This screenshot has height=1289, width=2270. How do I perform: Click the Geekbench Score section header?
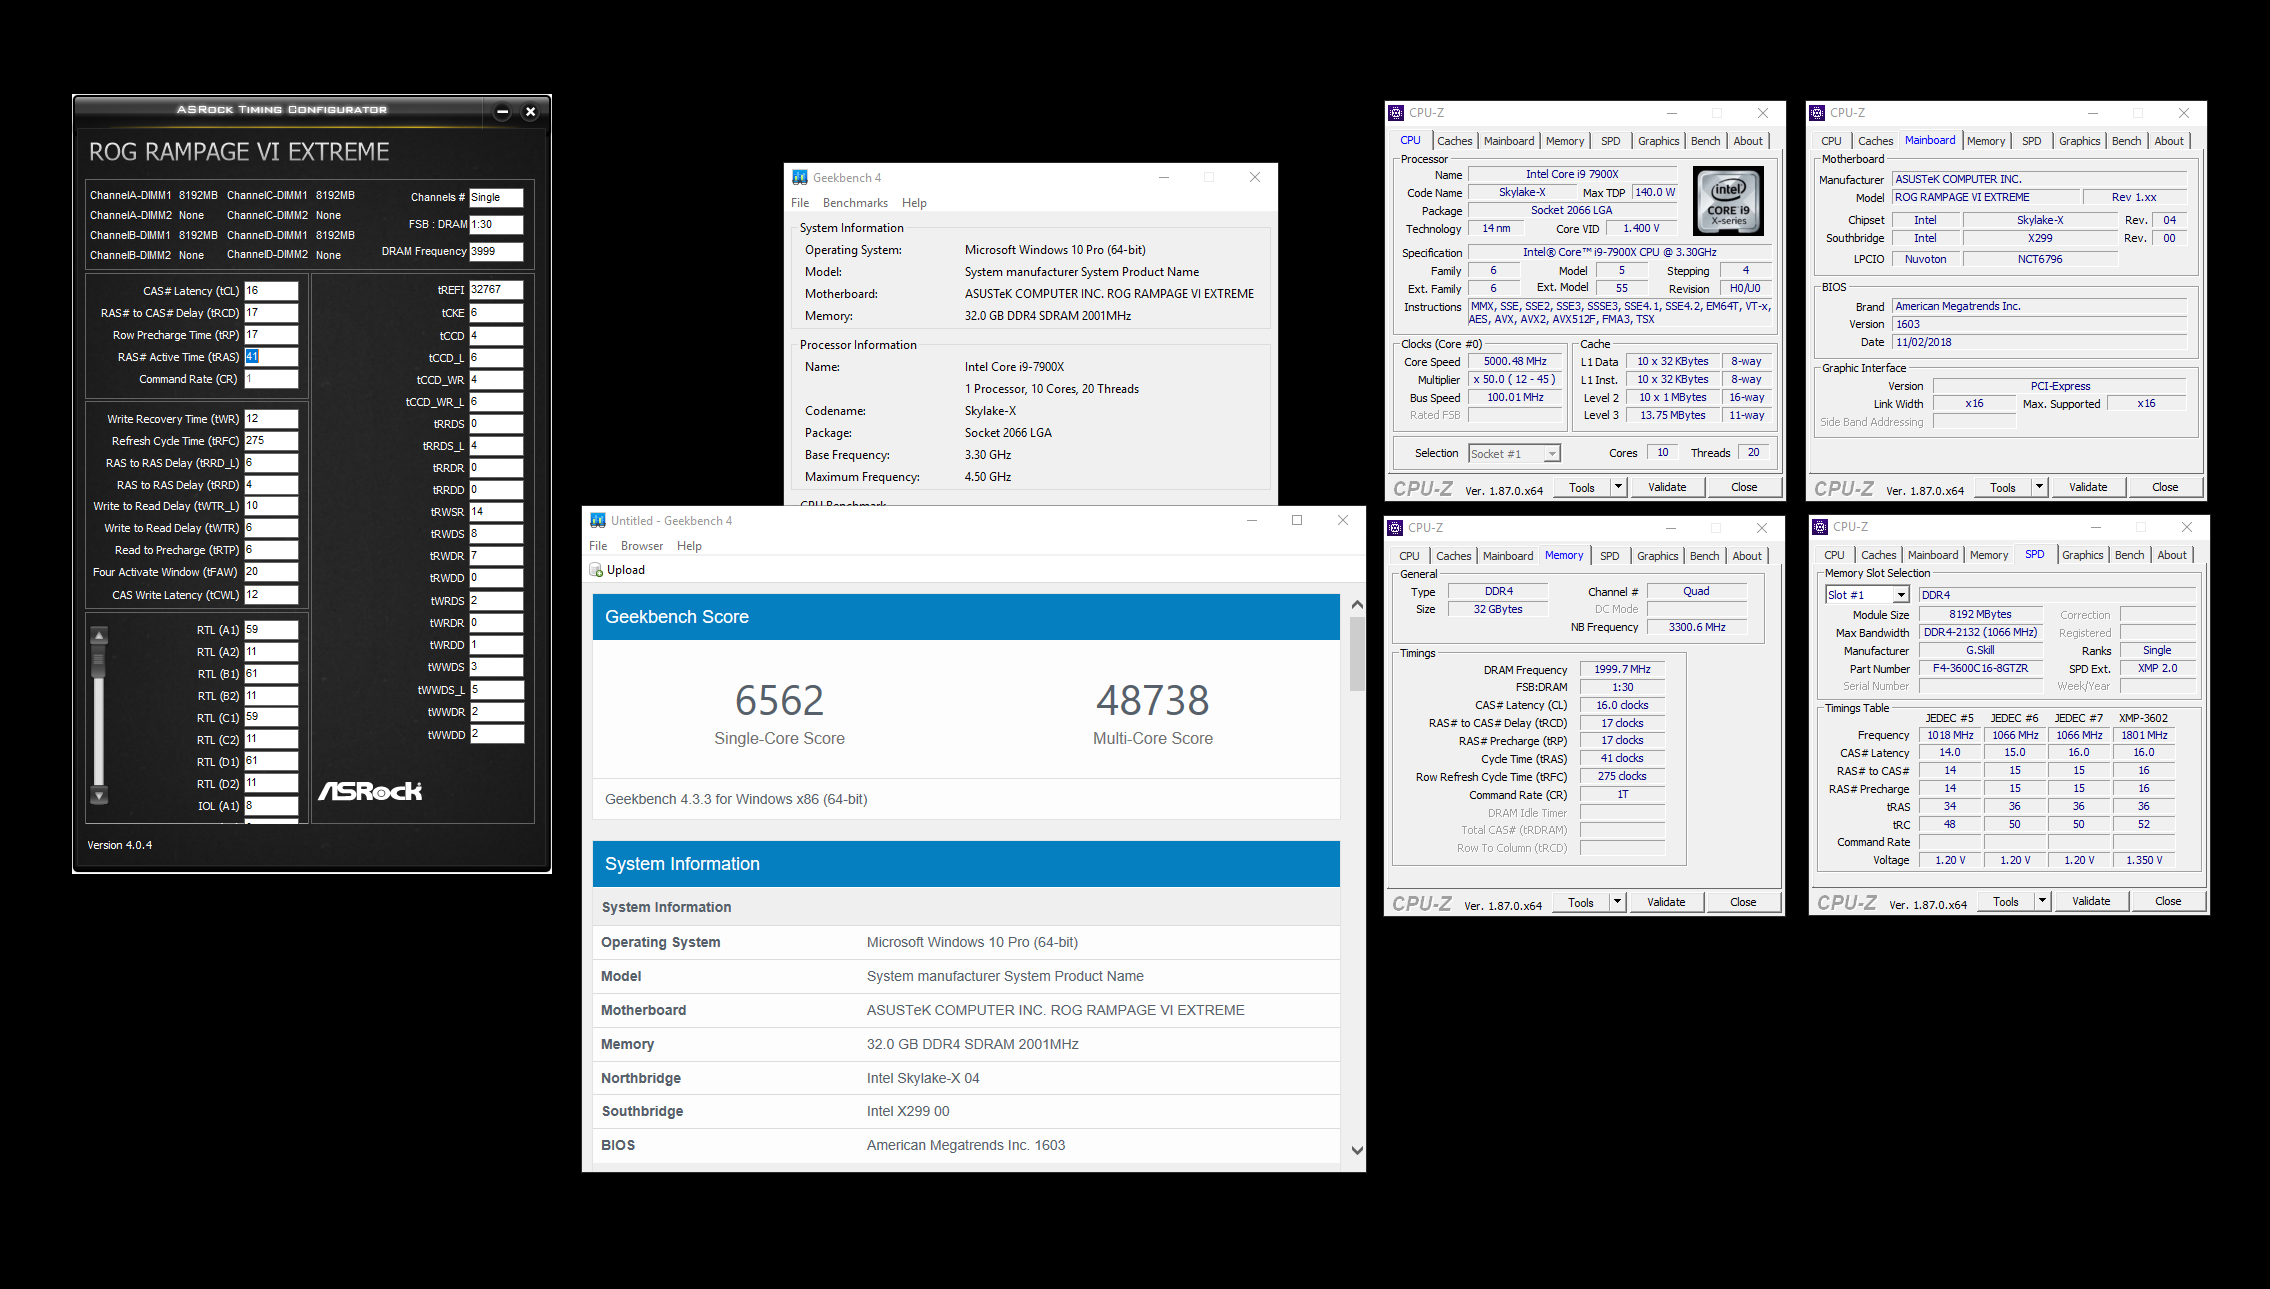point(966,617)
